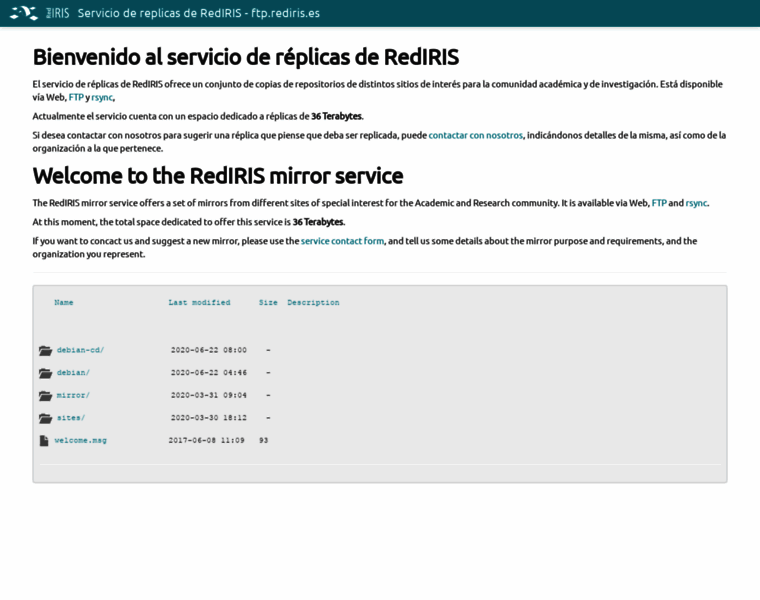The width and height of the screenshot is (760, 600).
Task: Browse the sites/ directory
Action: click(x=71, y=418)
